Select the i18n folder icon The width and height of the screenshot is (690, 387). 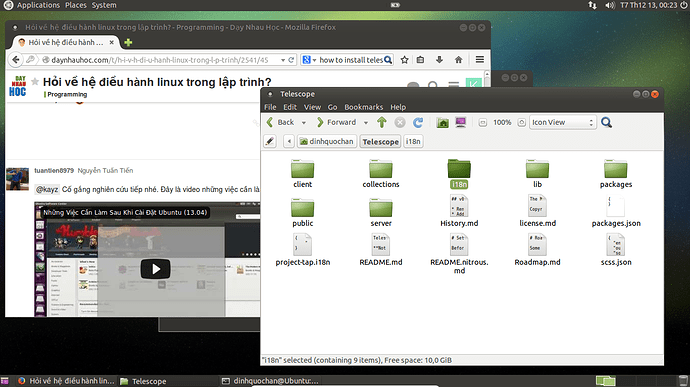(x=459, y=169)
